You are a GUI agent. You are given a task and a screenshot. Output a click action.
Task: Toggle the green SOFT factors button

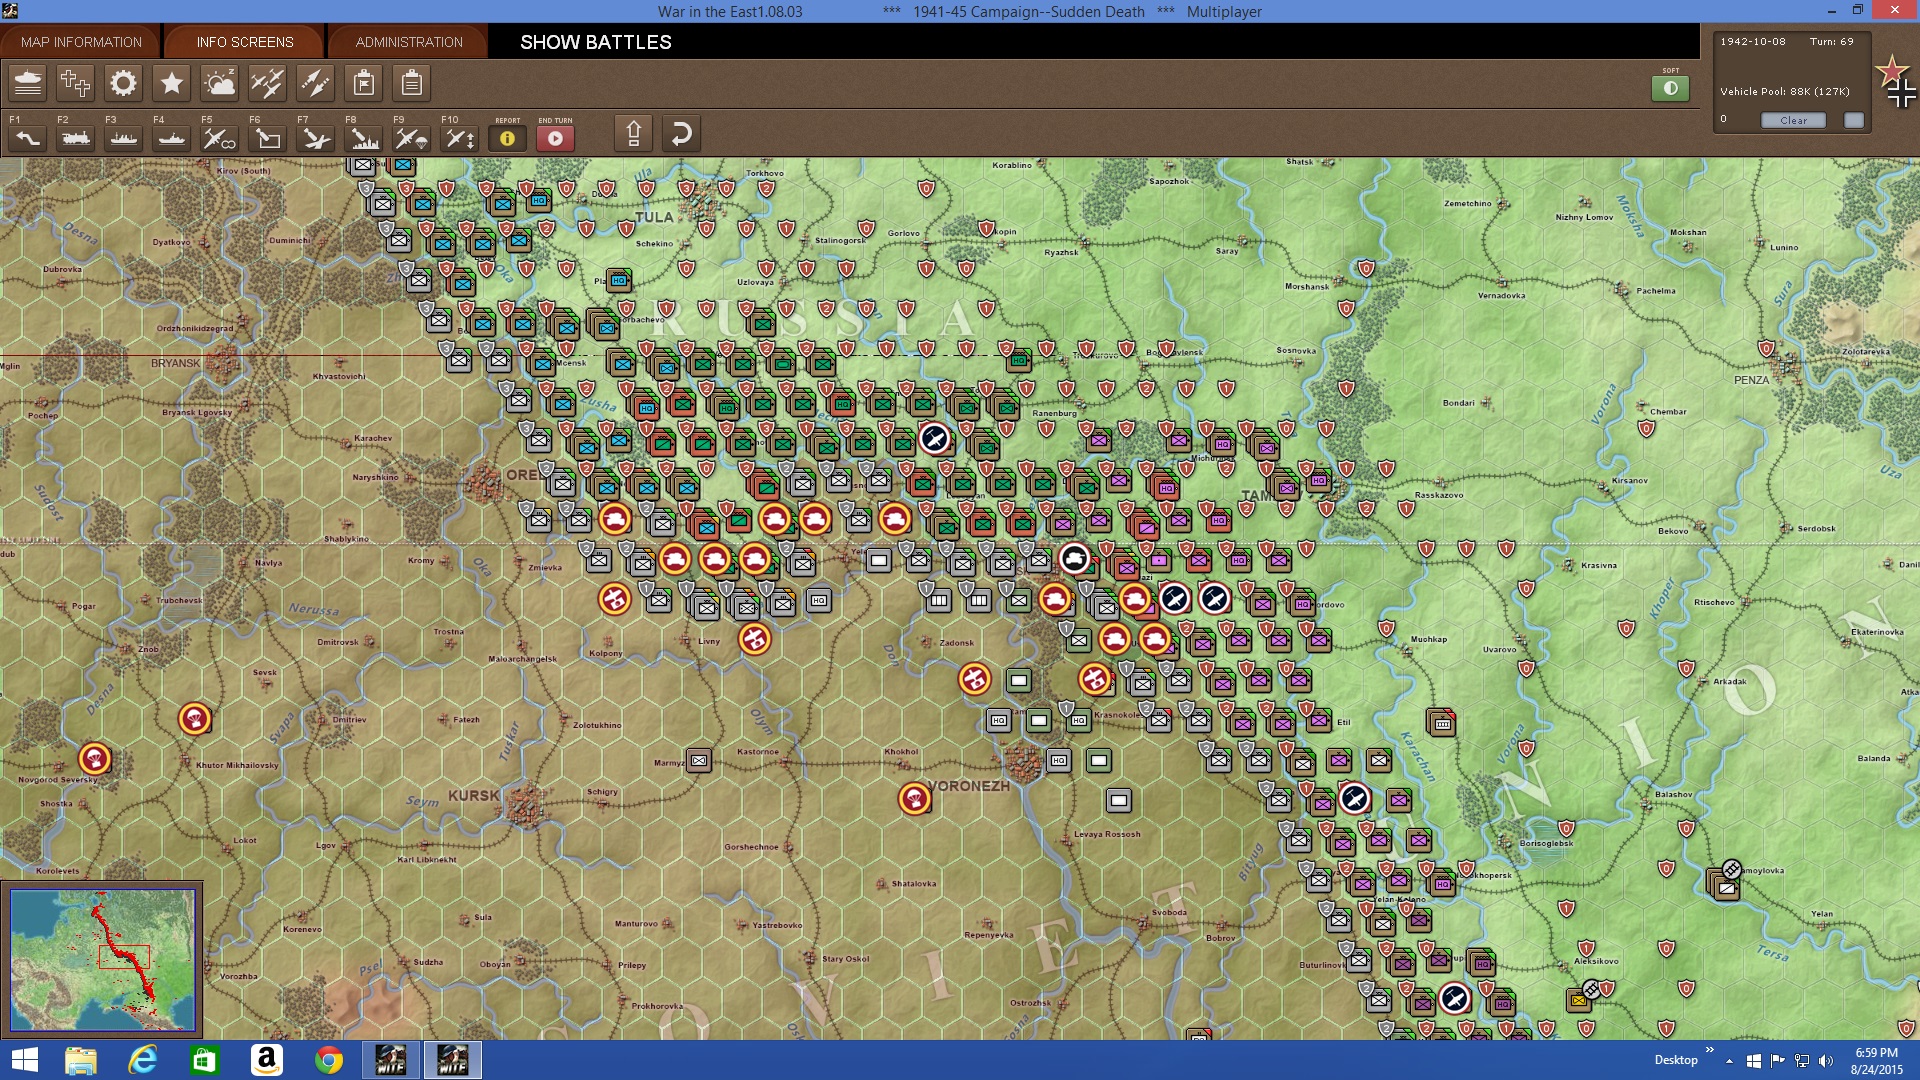coord(1670,88)
